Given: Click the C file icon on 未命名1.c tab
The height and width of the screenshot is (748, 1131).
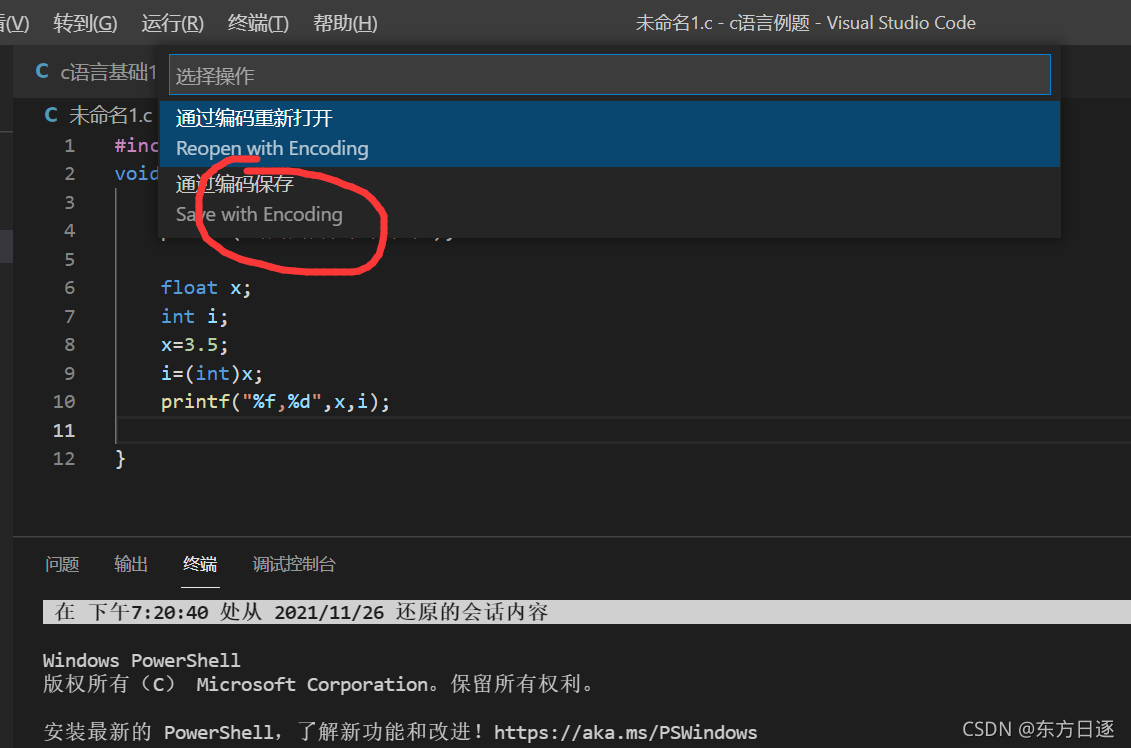Looking at the screenshot, I should coord(51,114).
